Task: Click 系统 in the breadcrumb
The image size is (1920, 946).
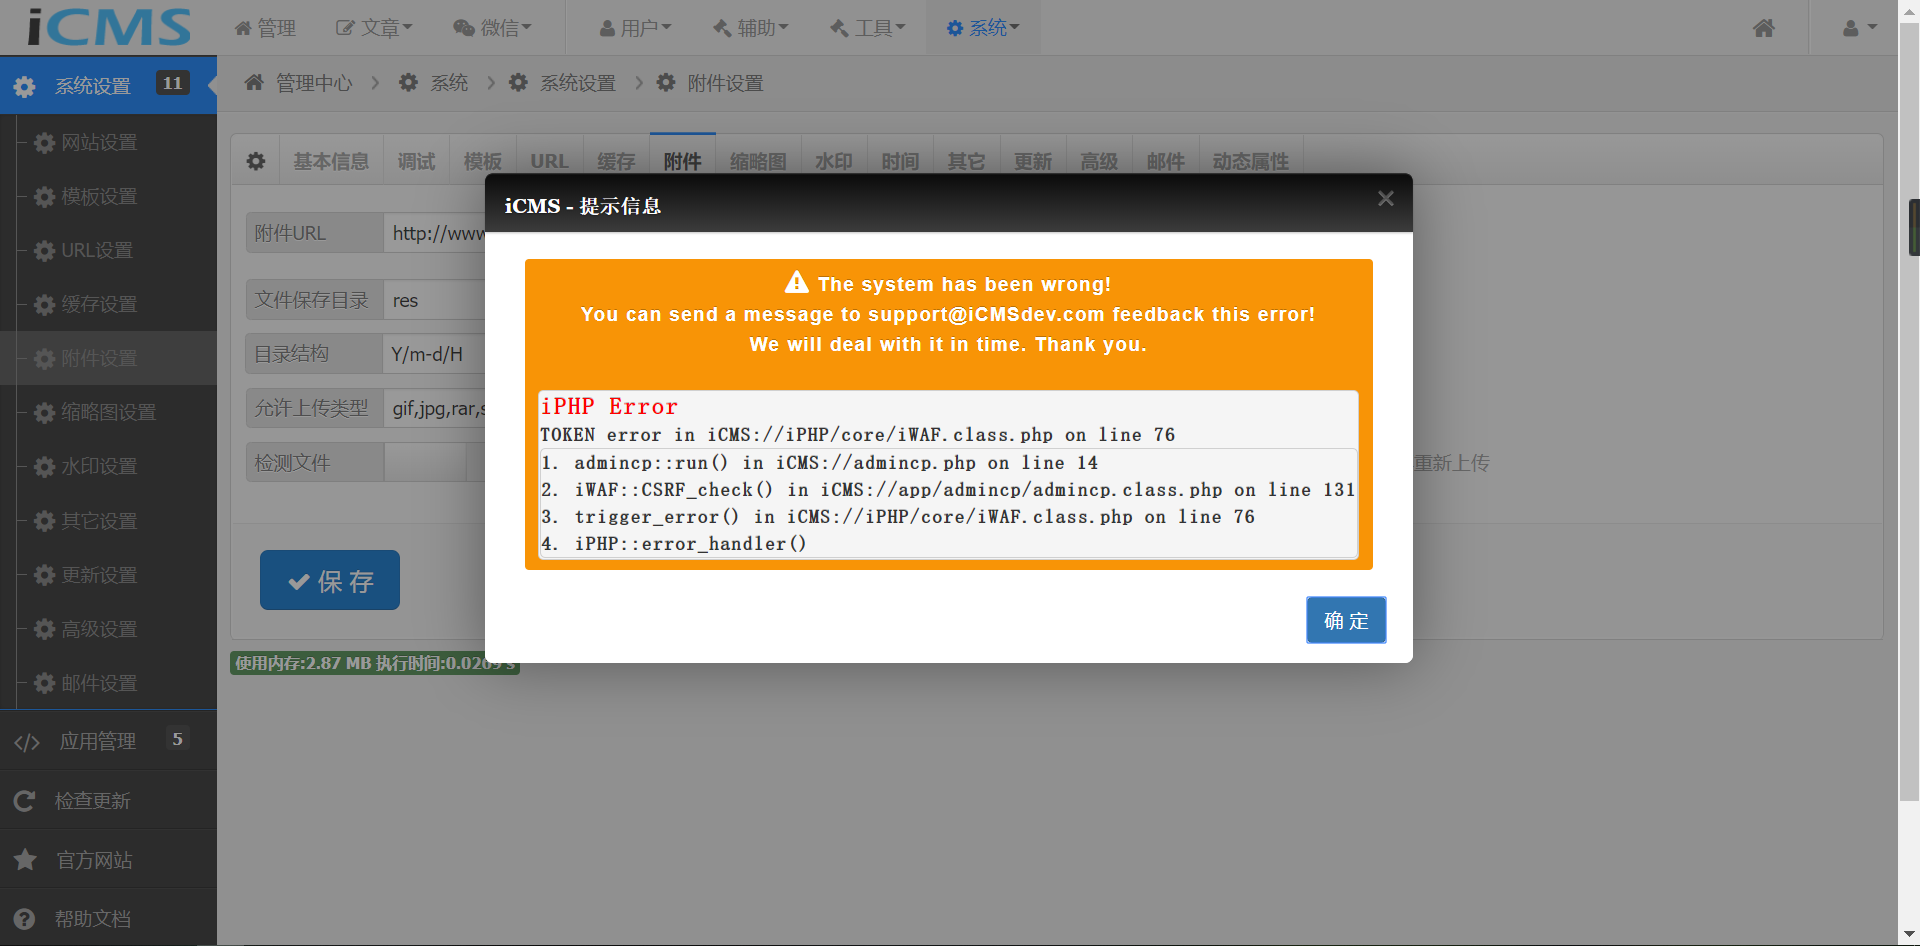Action: pyautogui.click(x=449, y=83)
